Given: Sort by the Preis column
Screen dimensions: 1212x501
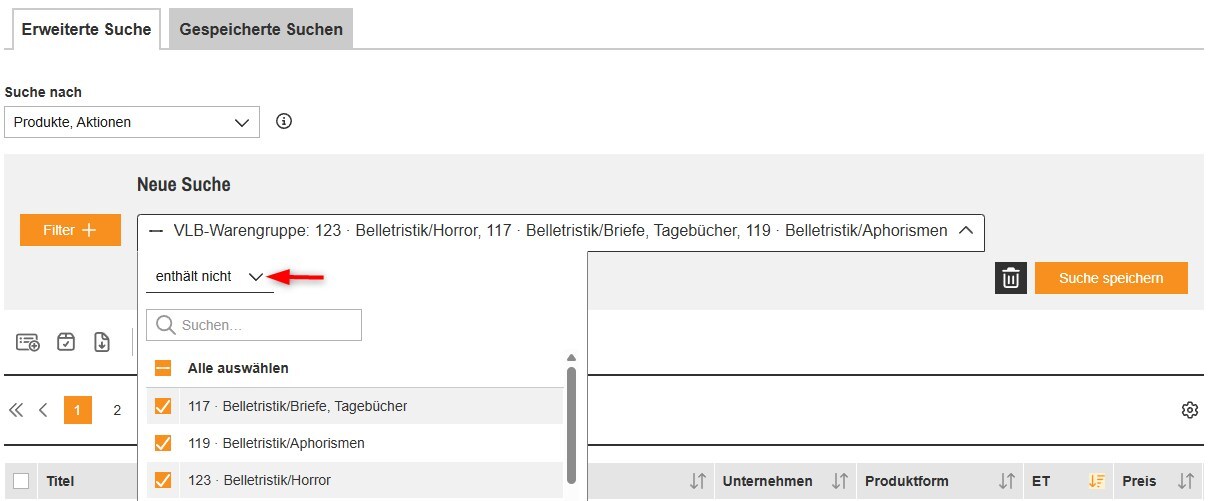Looking at the screenshot, I should tap(1186, 481).
